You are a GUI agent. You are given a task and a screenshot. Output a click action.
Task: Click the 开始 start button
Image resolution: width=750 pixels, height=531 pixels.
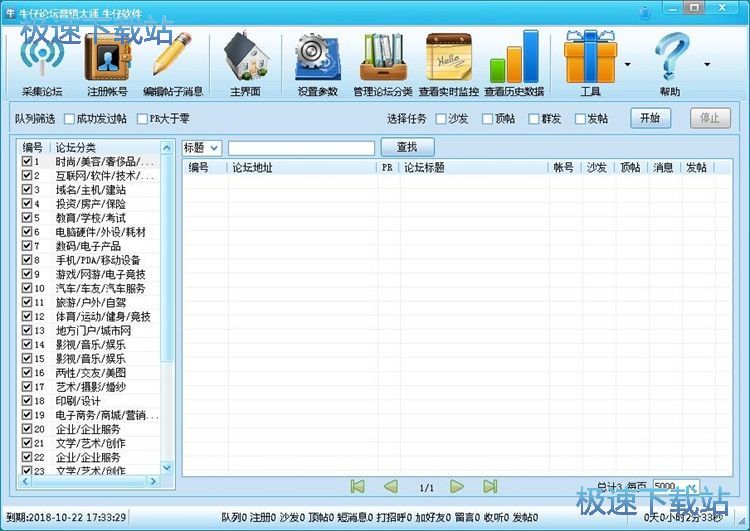[x=650, y=118]
